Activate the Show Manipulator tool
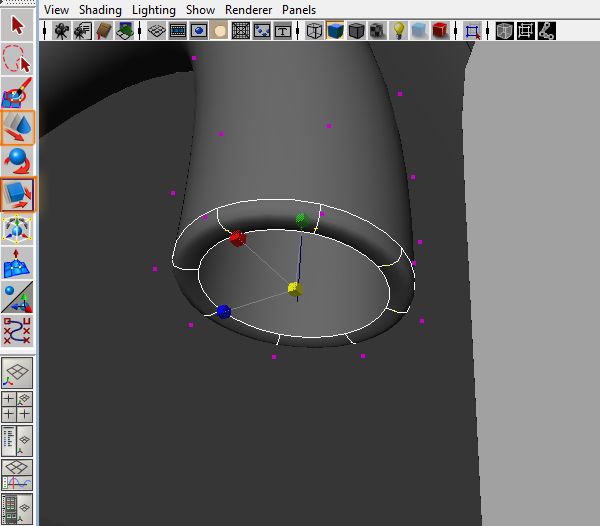This screenshot has width=600, height=526. [17, 297]
